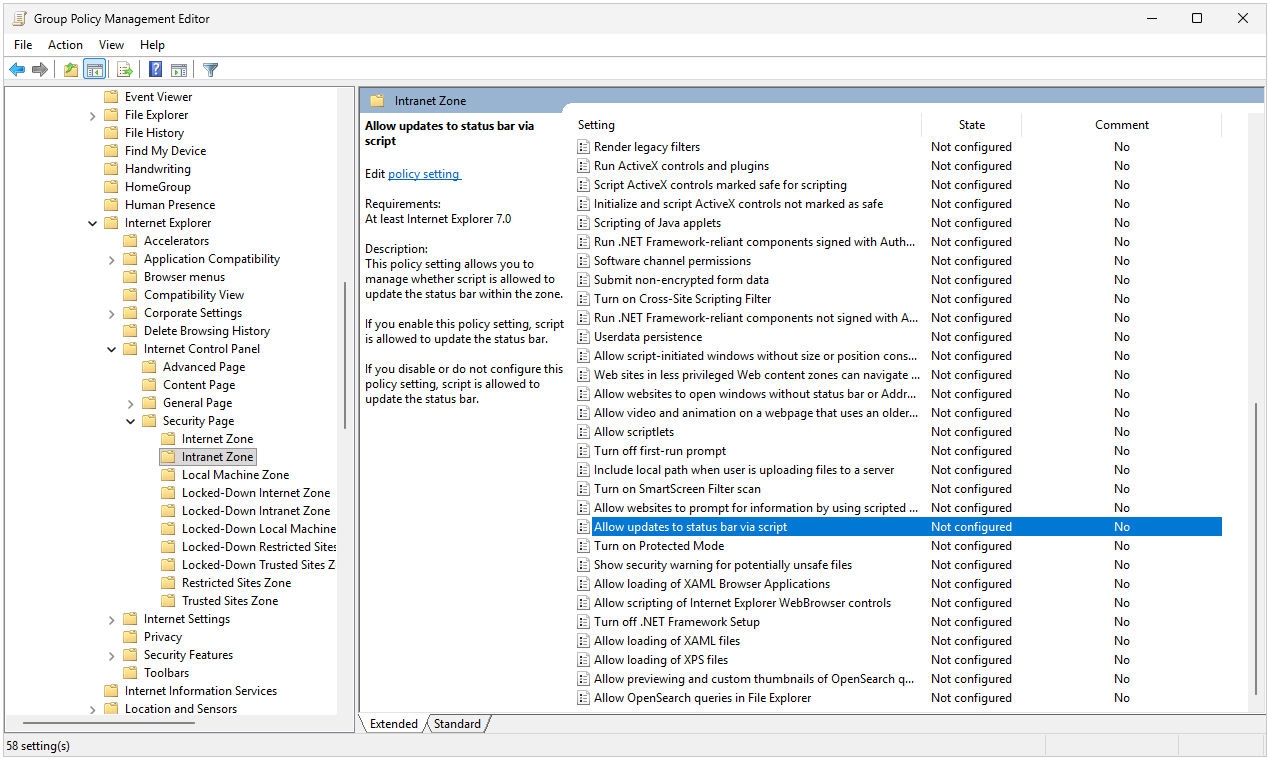The width and height of the screenshot is (1268, 759).
Task: Collapse the Security Page node
Action: click(x=131, y=421)
